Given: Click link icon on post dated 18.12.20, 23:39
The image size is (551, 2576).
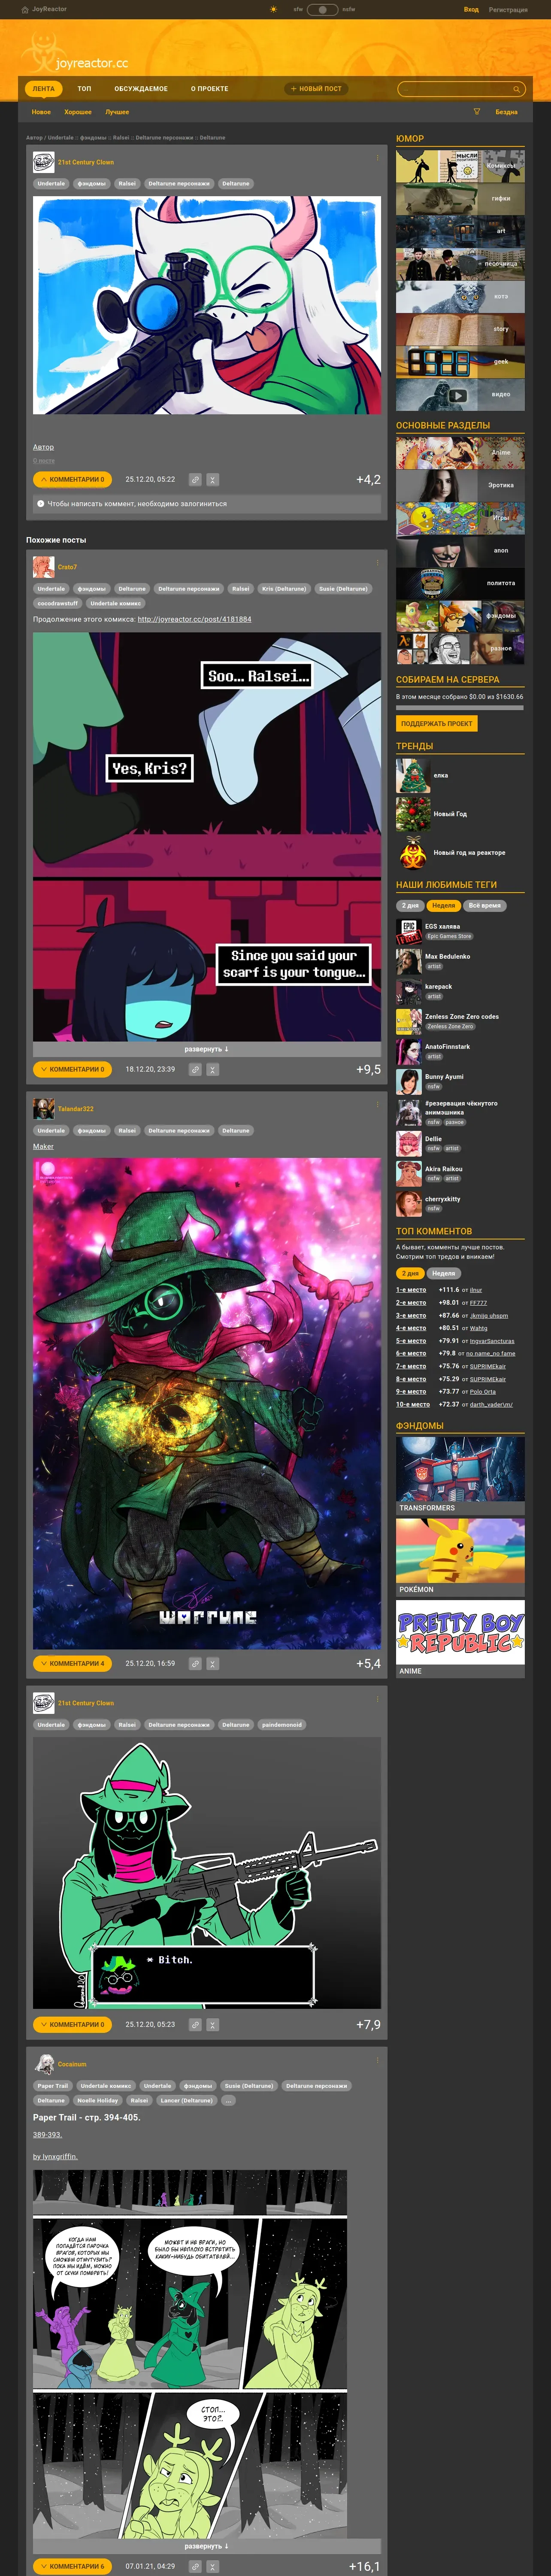Looking at the screenshot, I should [195, 1069].
